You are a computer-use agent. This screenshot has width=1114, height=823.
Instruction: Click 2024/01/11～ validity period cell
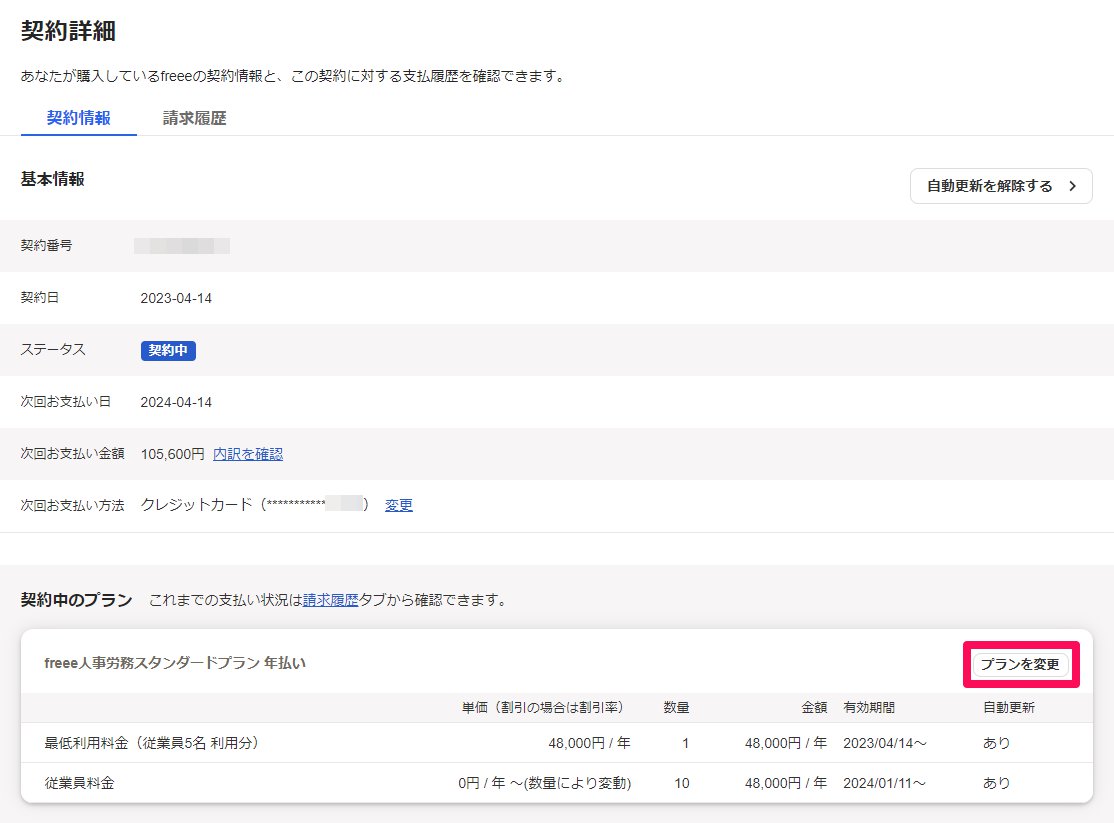pyautogui.click(x=885, y=783)
